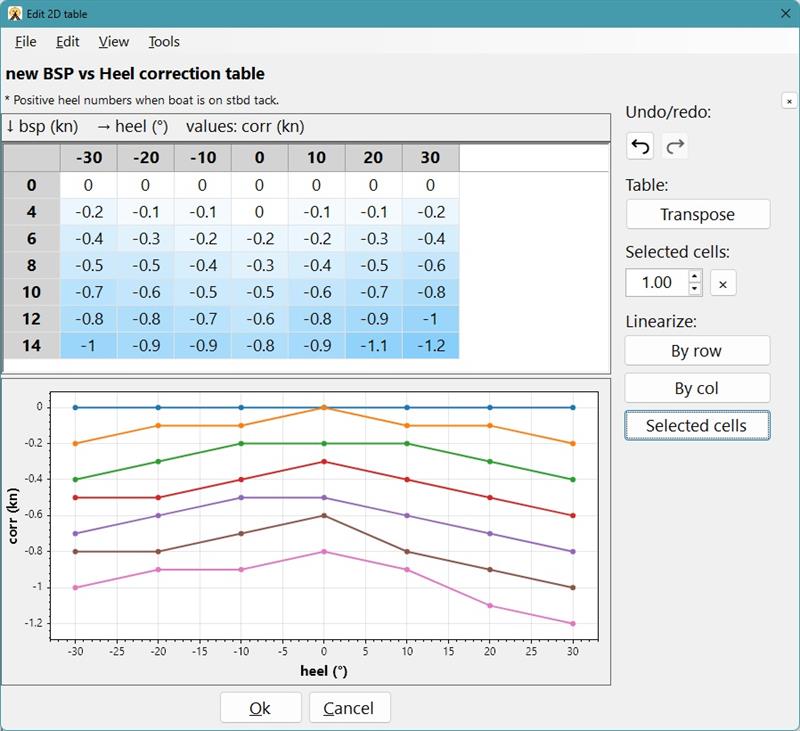Click the Transpose button
This screenshot has height=731, width=800.
point(697,214)
